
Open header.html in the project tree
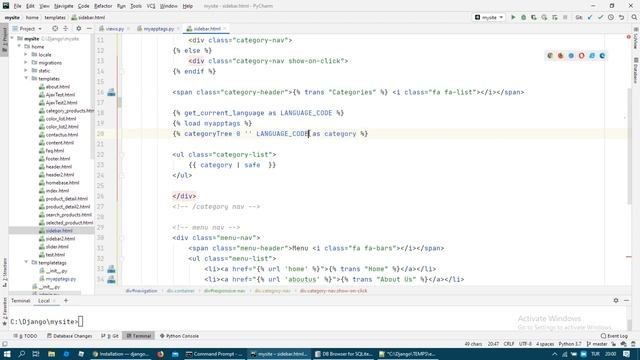tap(59, 167)
